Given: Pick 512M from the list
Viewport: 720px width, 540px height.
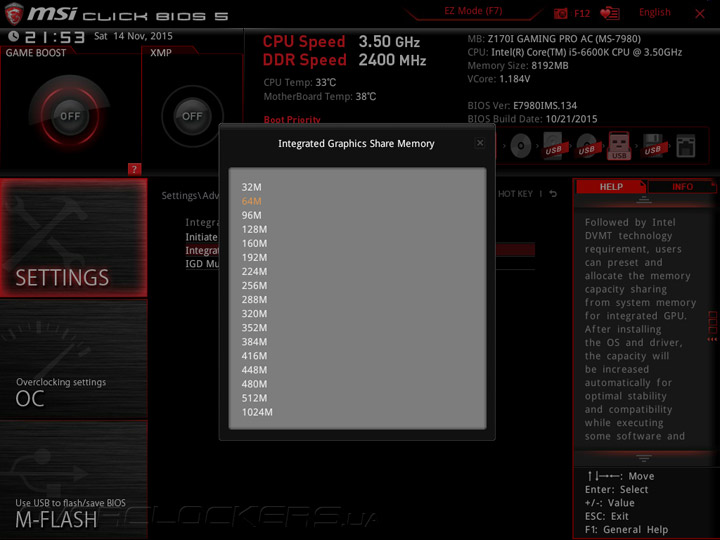Looking at the screenshot, I should coord(254,398).
